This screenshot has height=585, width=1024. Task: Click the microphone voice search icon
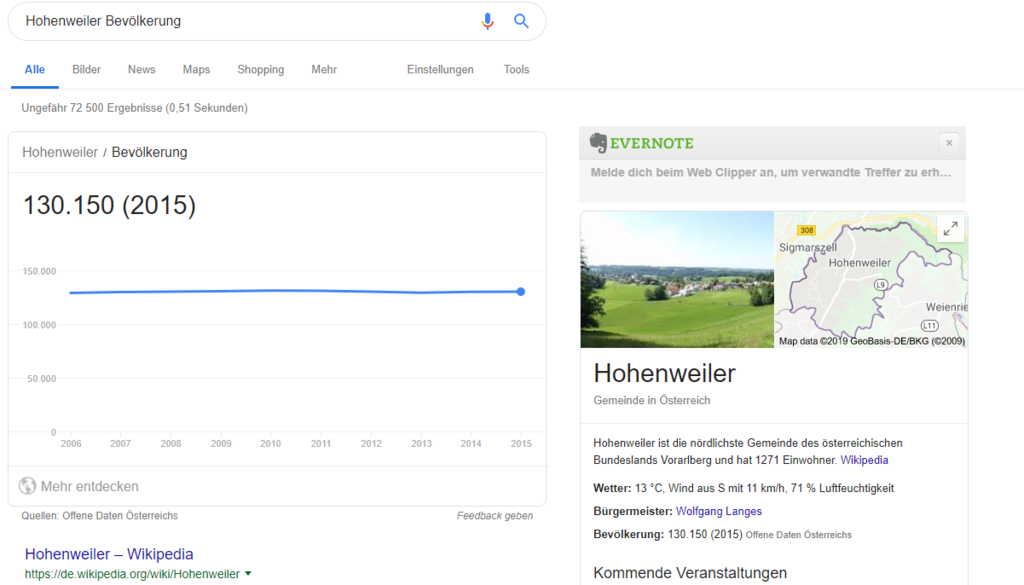[x=487, y=21]
